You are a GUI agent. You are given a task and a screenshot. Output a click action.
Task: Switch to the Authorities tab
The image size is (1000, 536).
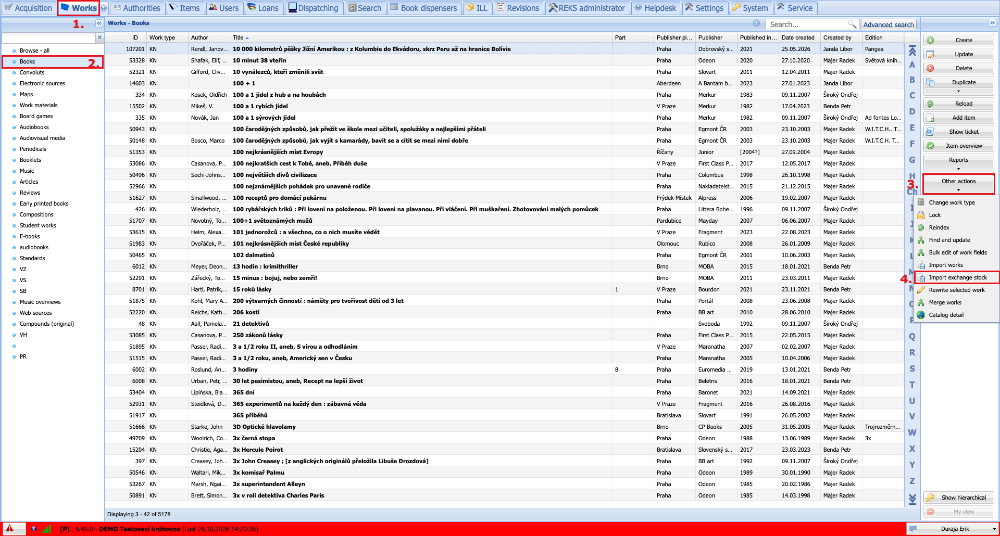(135, 8)
